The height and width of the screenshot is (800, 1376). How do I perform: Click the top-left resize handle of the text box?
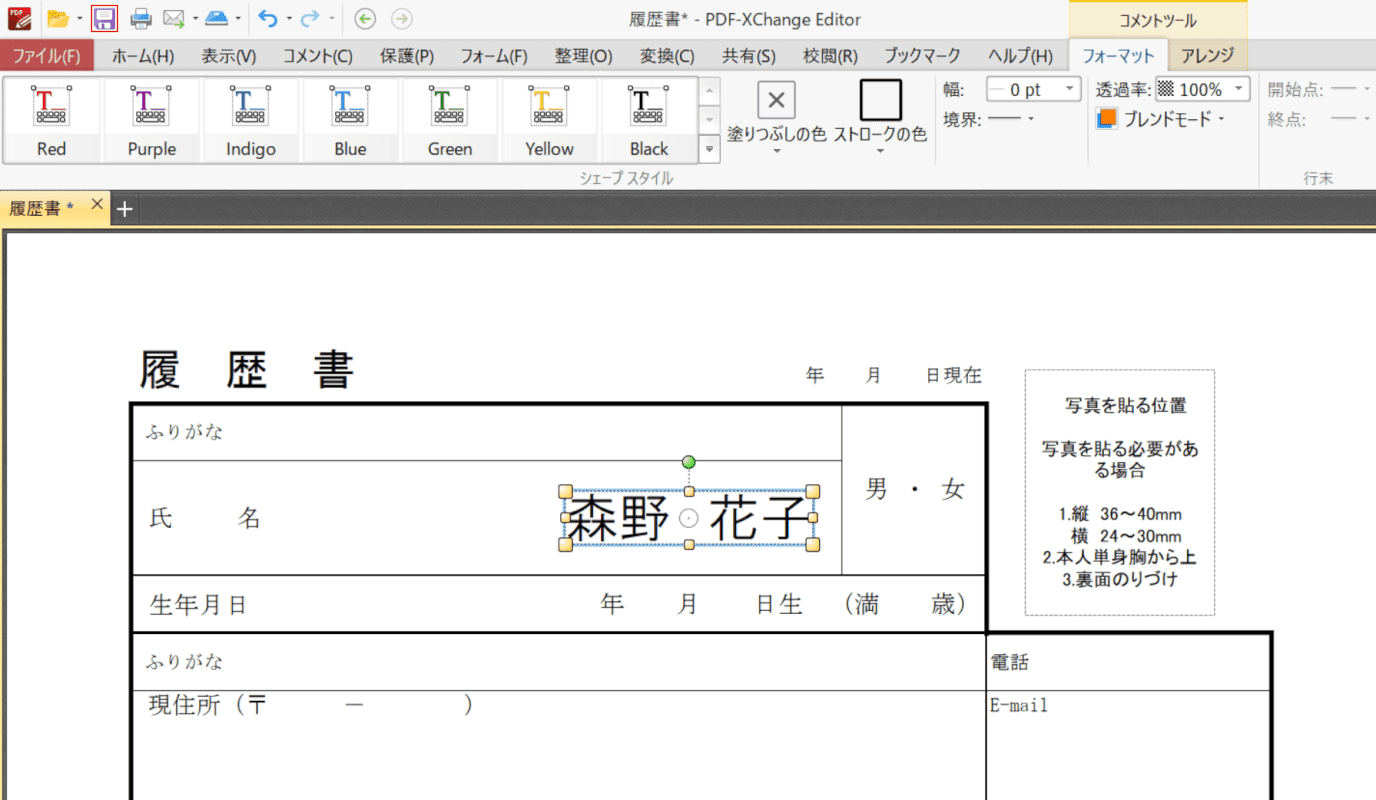pos(565,491)
